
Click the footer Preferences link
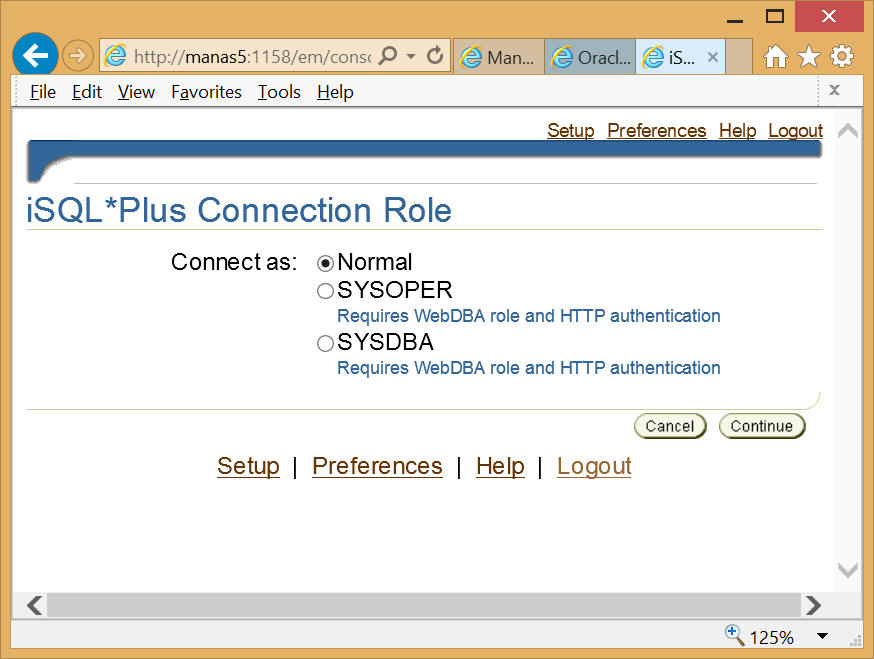tap(377, 466)
